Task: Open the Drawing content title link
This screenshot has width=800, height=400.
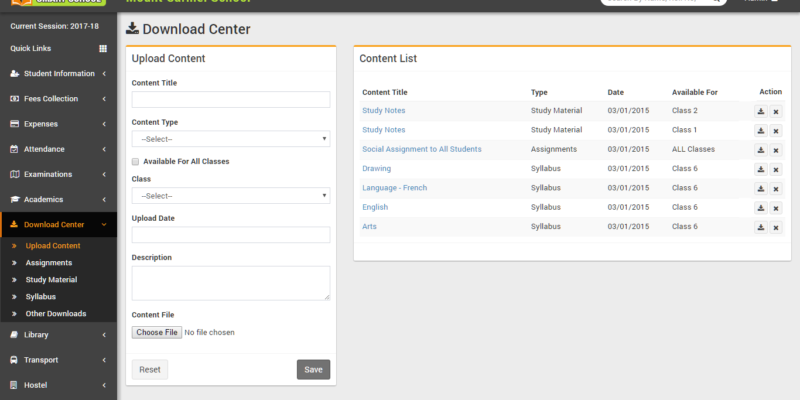Action: (x=376, y=169)
